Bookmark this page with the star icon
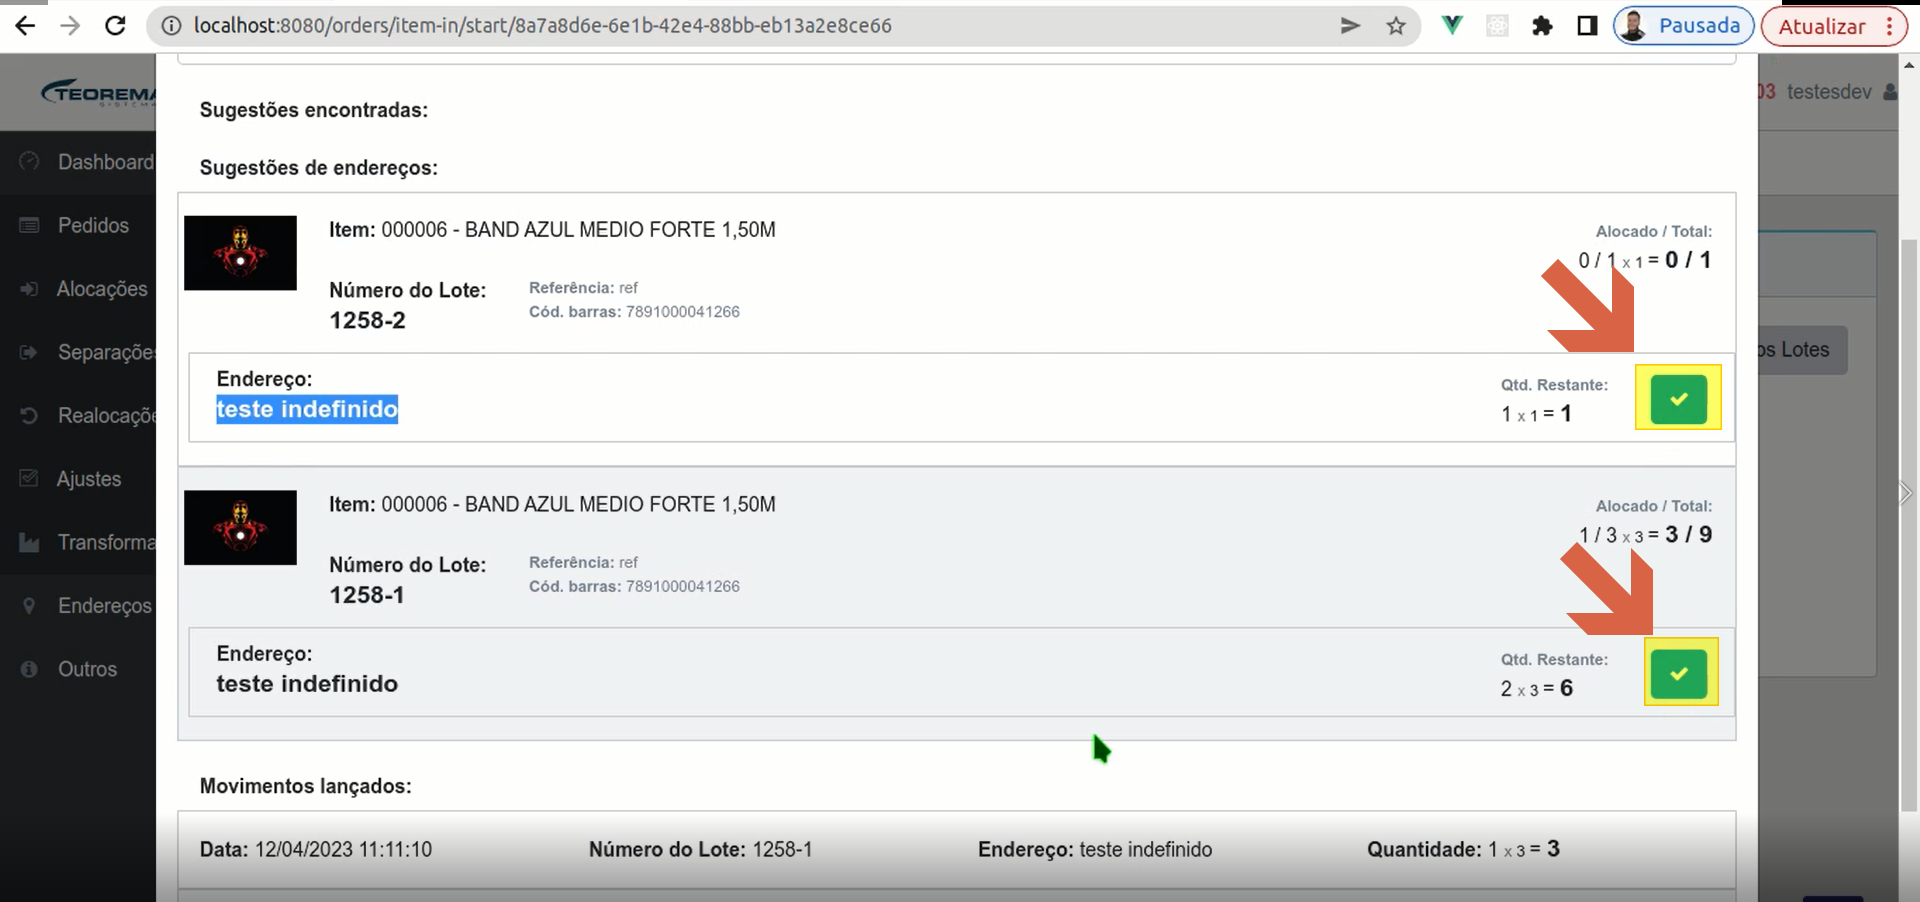1920x902 pixels. 1396,26
